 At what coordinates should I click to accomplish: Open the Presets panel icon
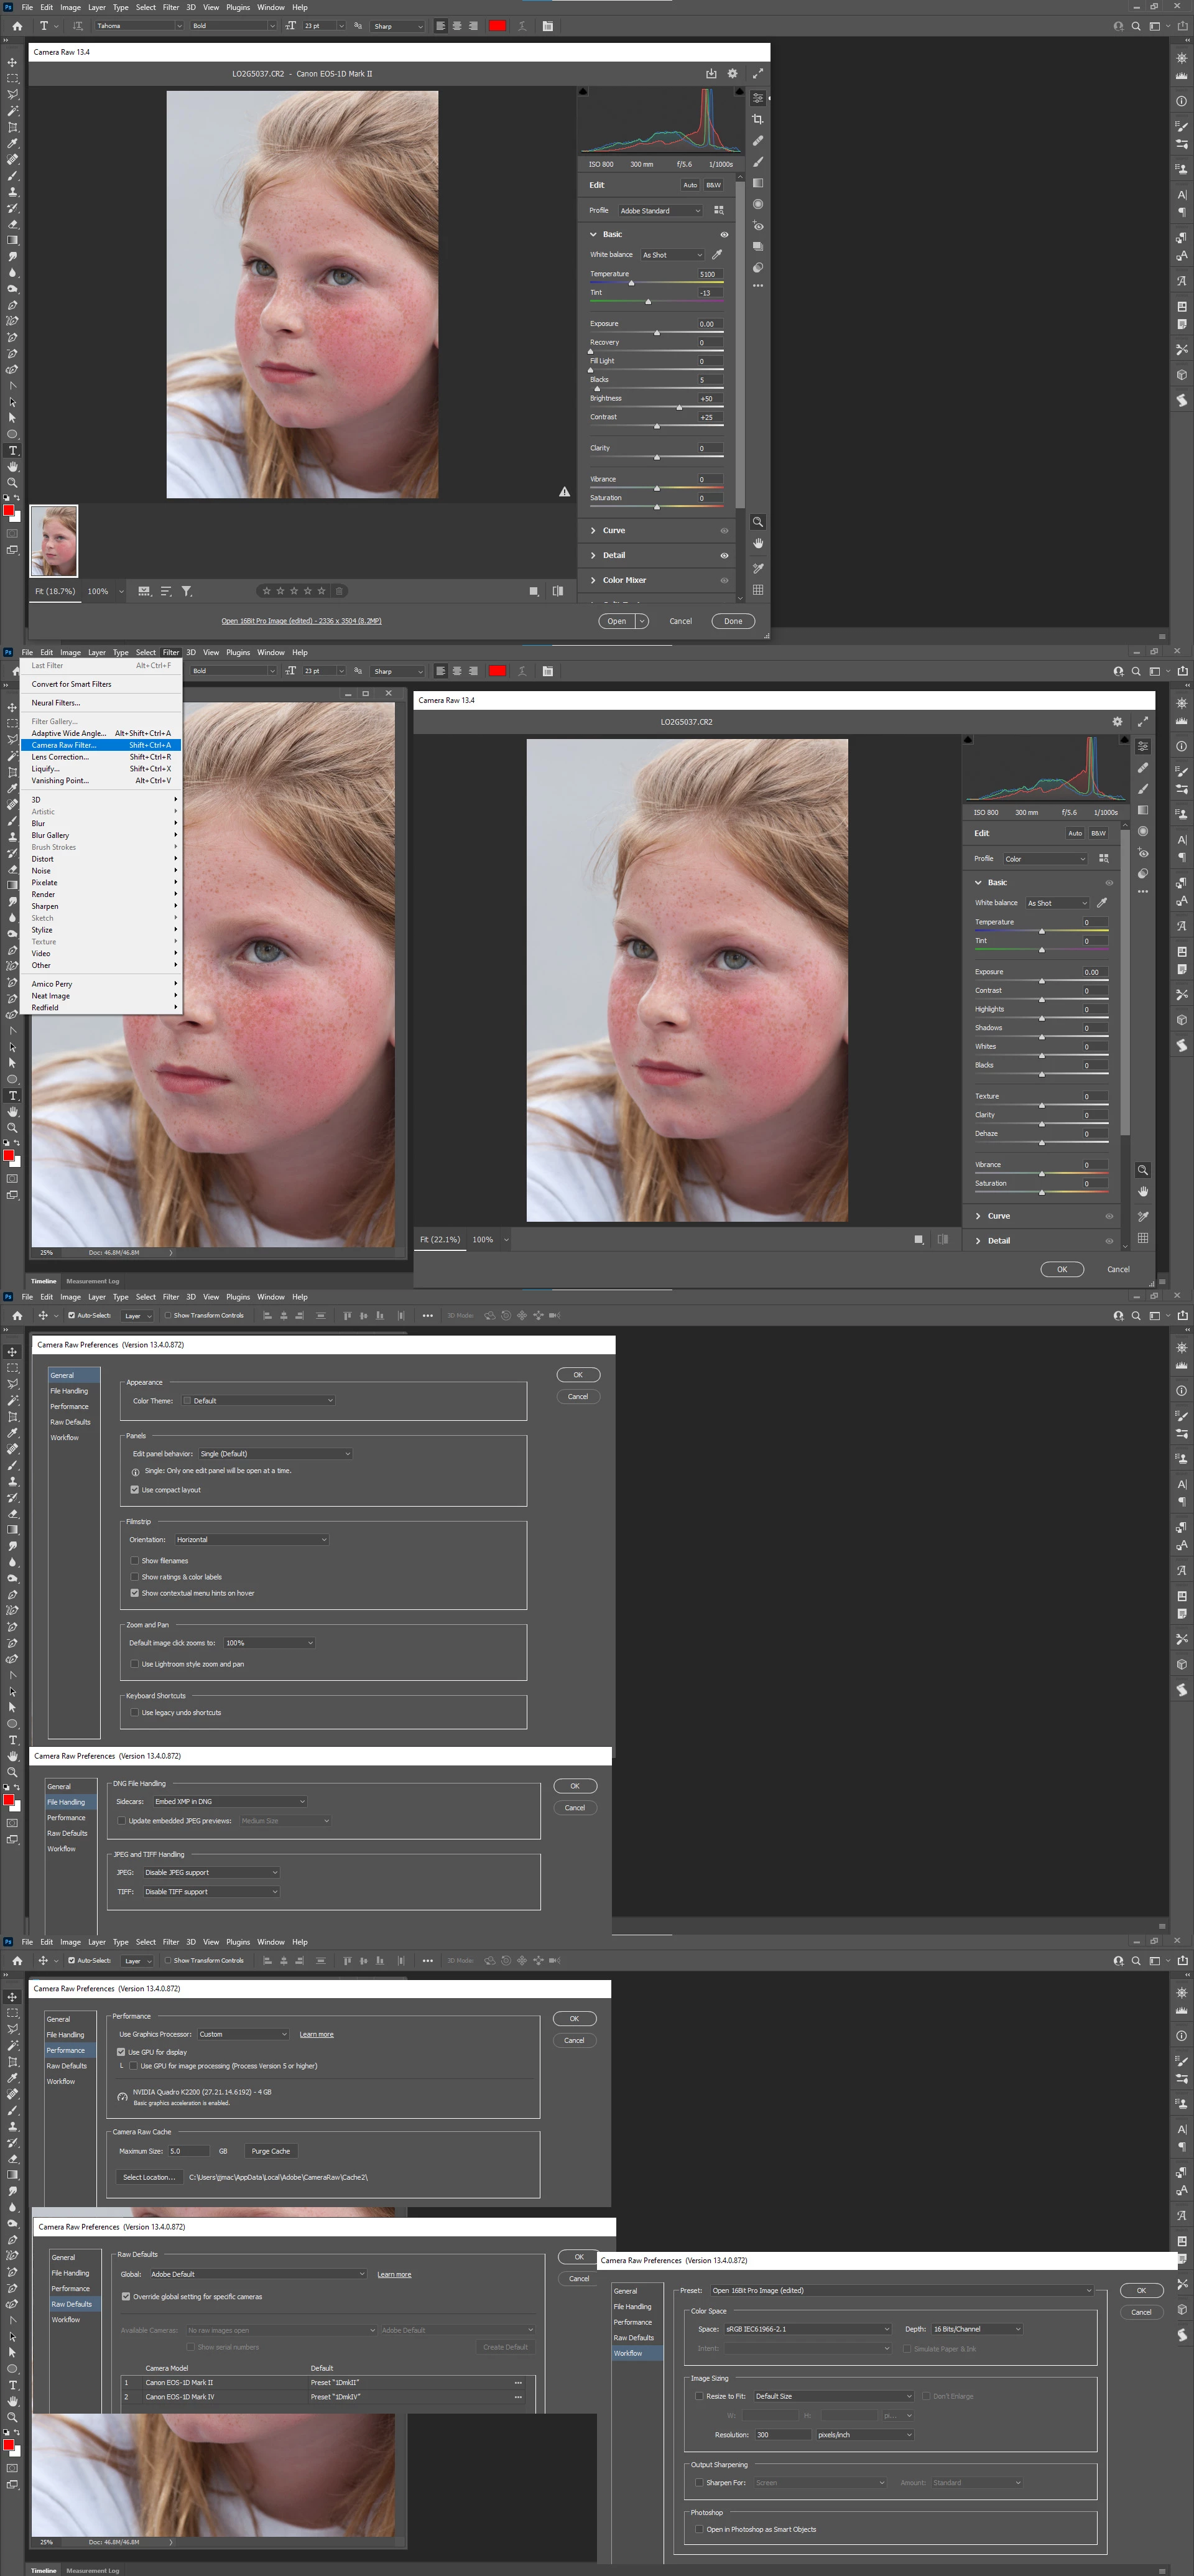click(757, 267)
